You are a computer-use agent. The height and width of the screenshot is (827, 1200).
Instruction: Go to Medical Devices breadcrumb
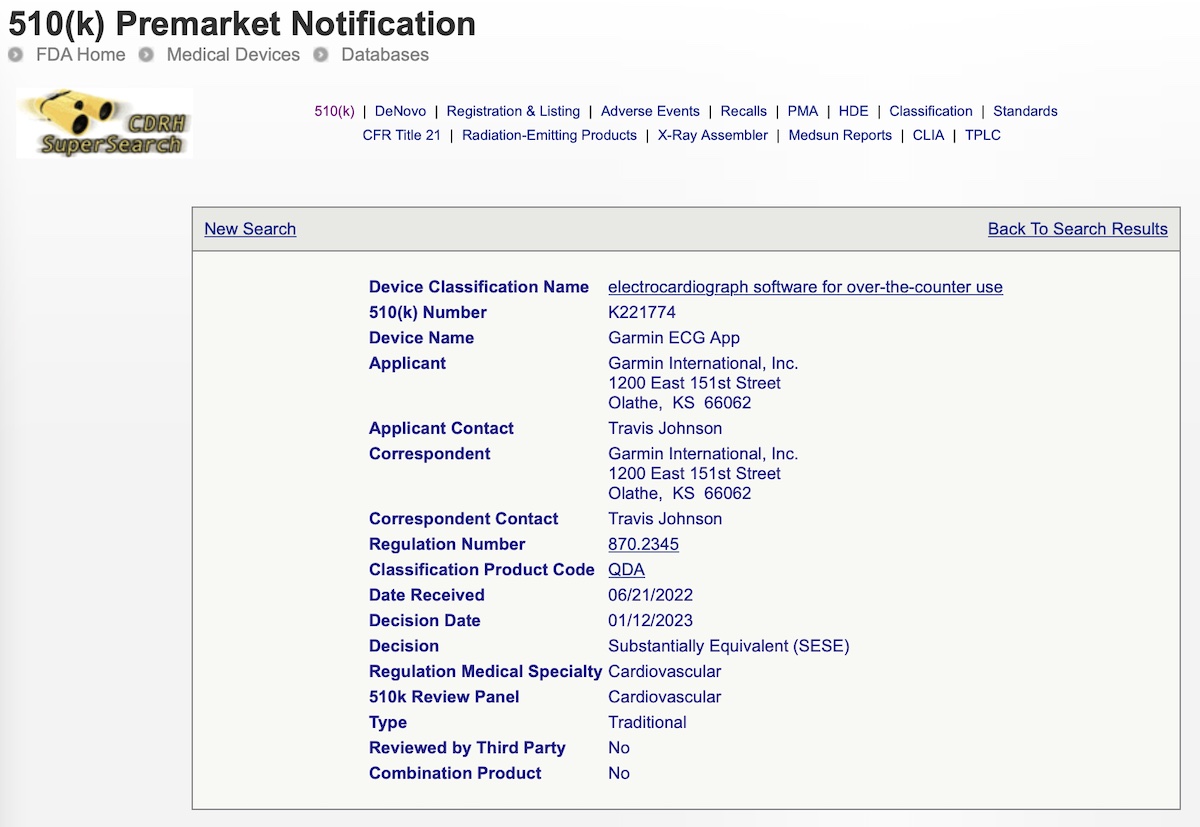point(233,55)
